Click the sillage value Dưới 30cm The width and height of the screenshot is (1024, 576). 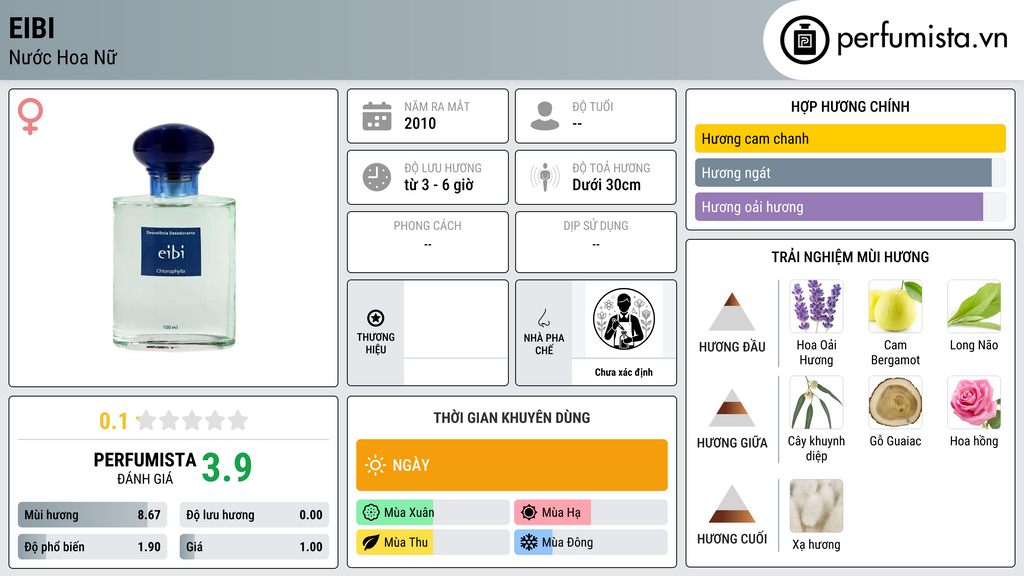(x=607, y=185)
